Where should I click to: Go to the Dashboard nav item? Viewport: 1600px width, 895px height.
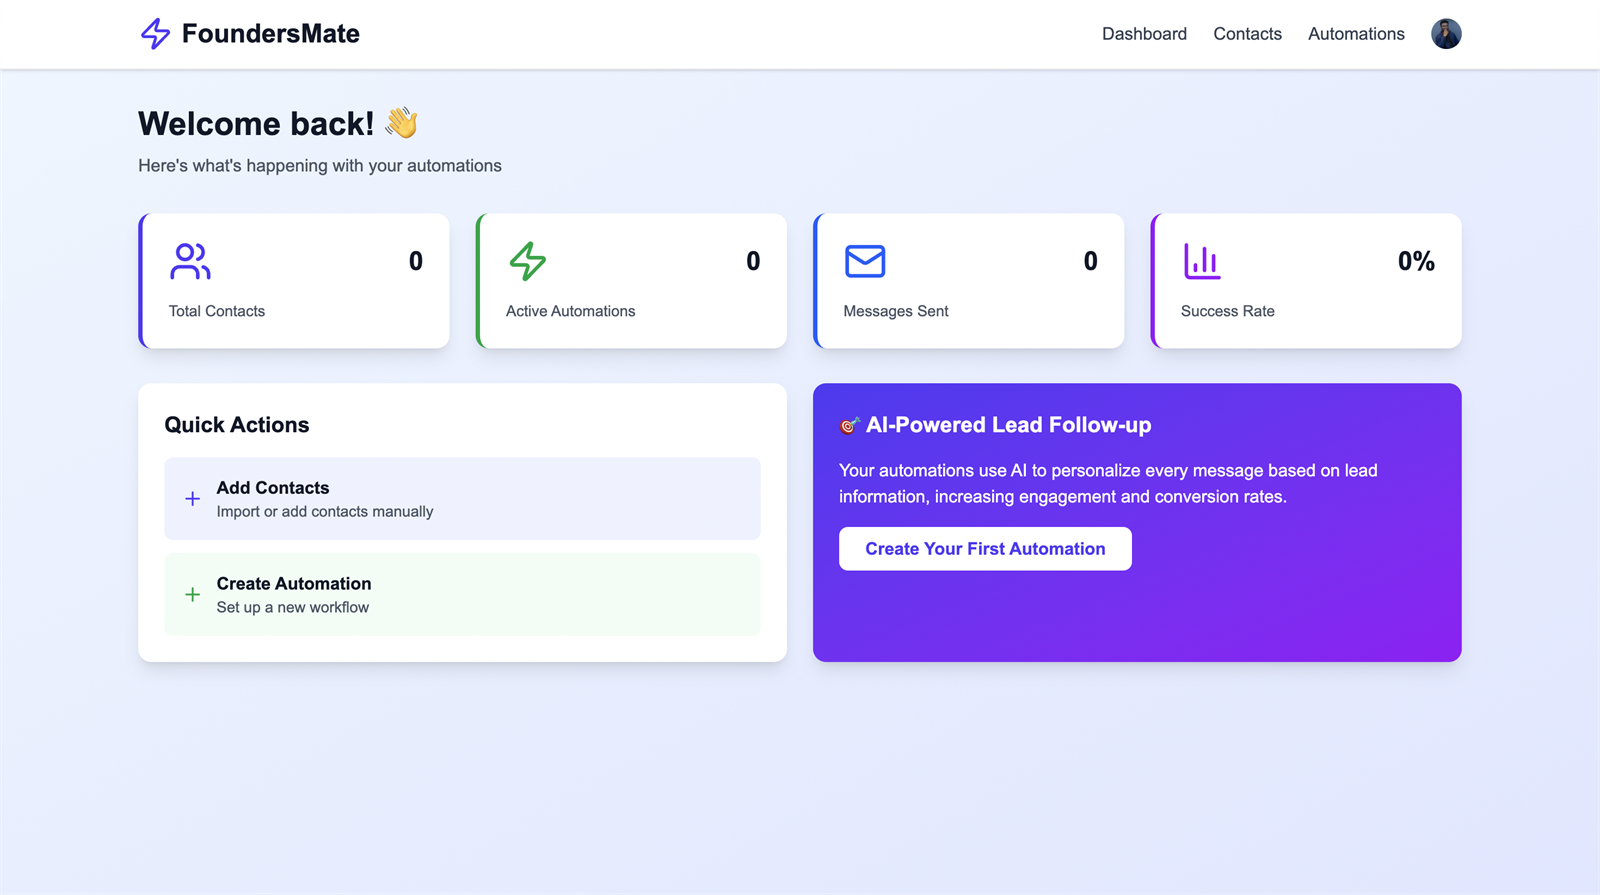[x=1144, y=34]
